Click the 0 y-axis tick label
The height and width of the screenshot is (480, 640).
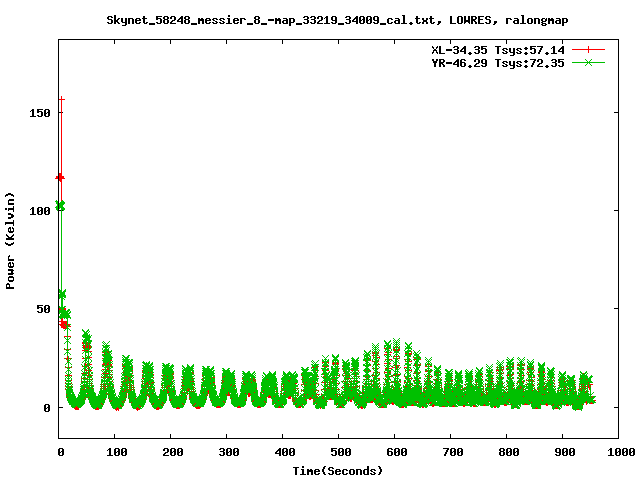[47, 408]
